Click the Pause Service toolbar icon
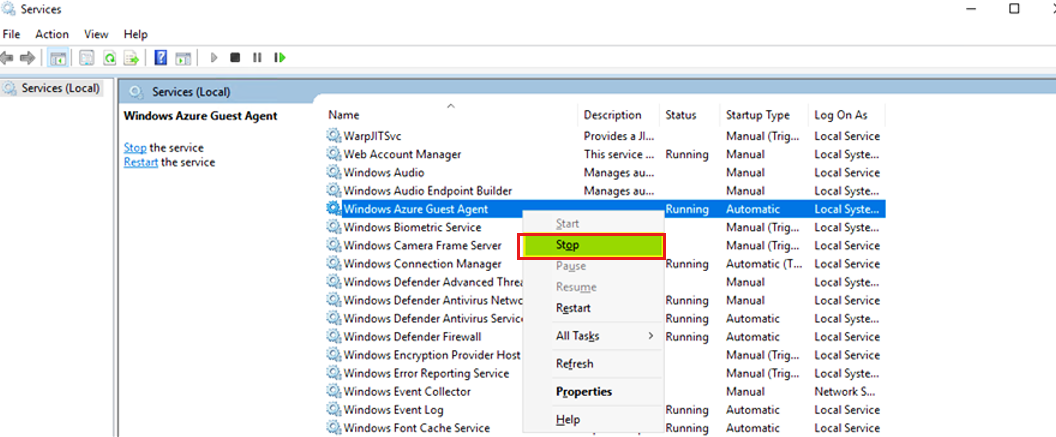 (x=257, y=58)
